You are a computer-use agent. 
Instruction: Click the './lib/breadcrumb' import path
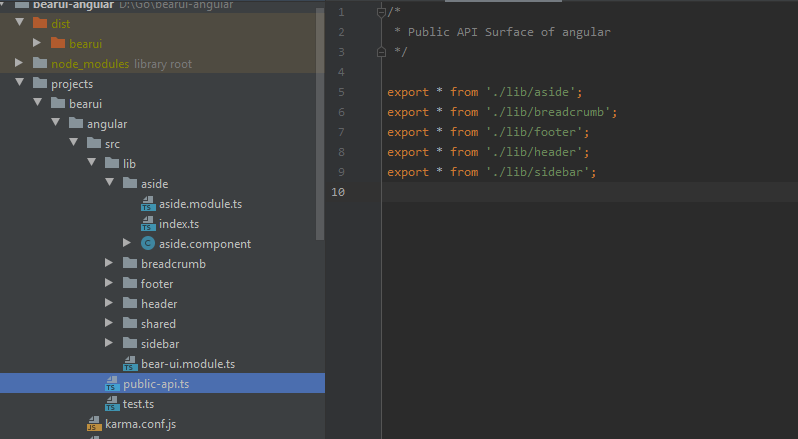[548, 111]
